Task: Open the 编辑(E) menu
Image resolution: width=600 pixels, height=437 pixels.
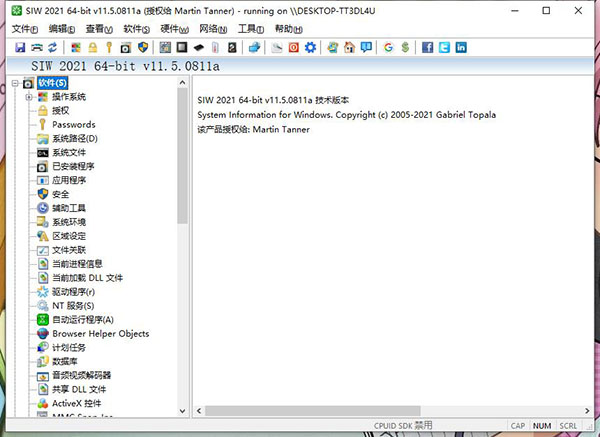Action: 62,29
